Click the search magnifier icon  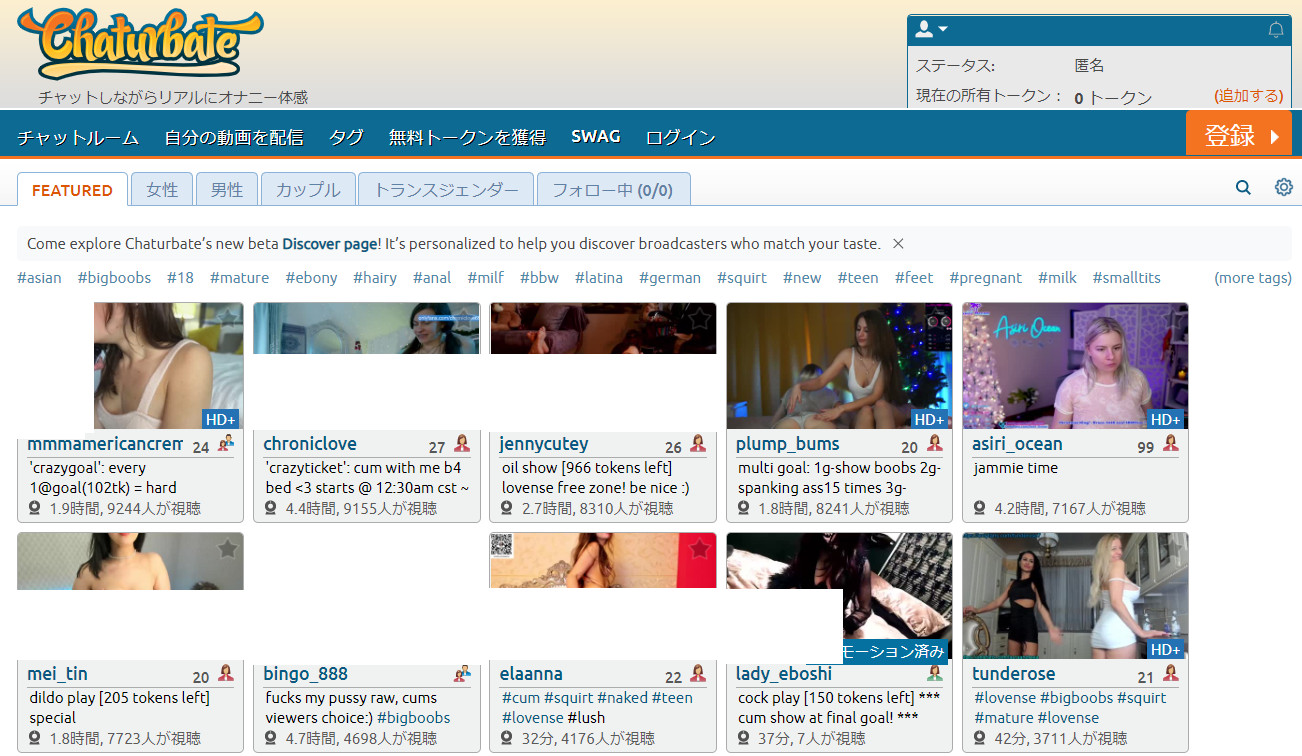[x=1243, y=187]
